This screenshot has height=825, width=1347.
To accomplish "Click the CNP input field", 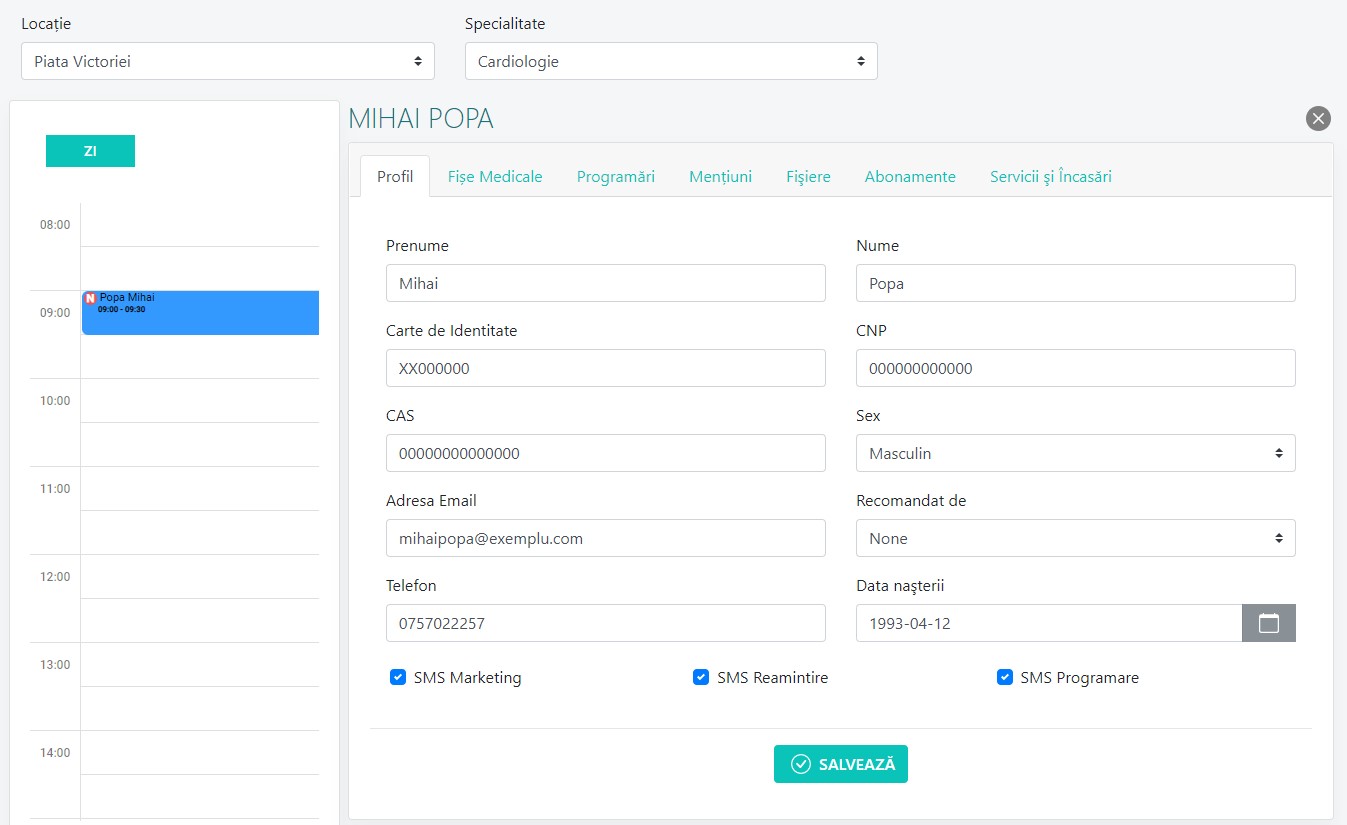I will click(x=1075, y=368).
